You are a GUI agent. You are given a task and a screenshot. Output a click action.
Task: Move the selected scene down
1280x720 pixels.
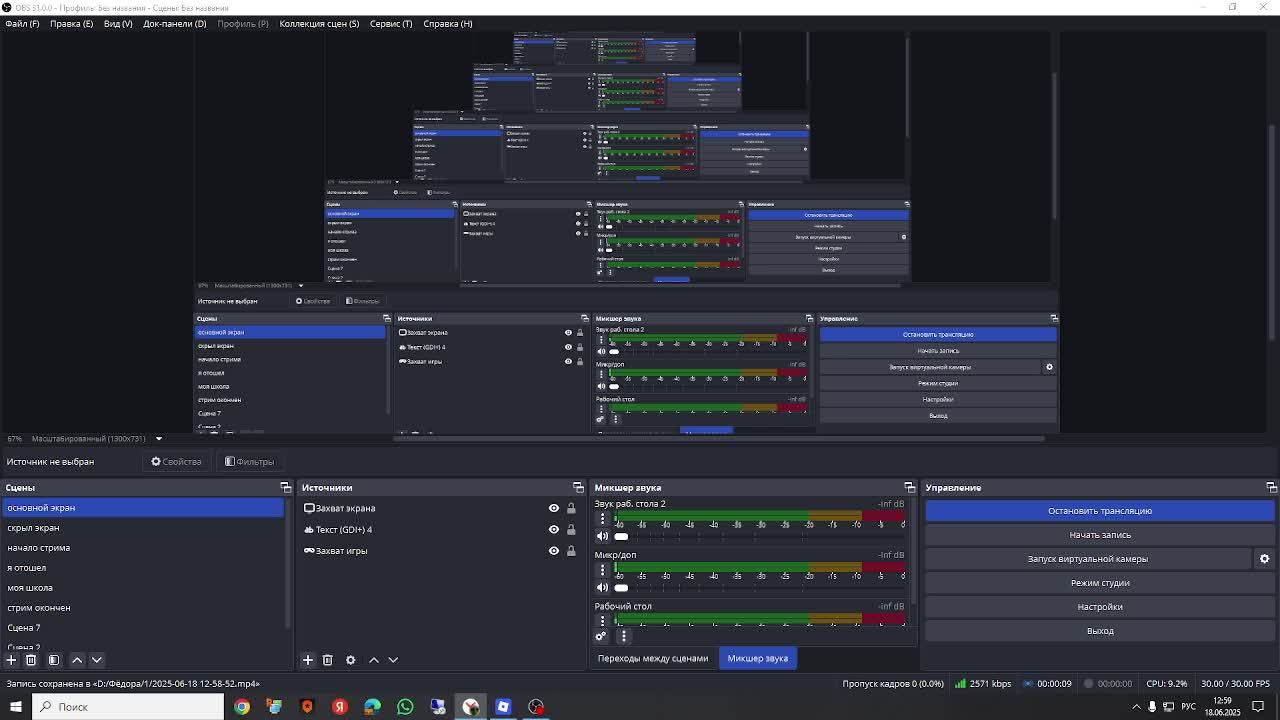97,660
